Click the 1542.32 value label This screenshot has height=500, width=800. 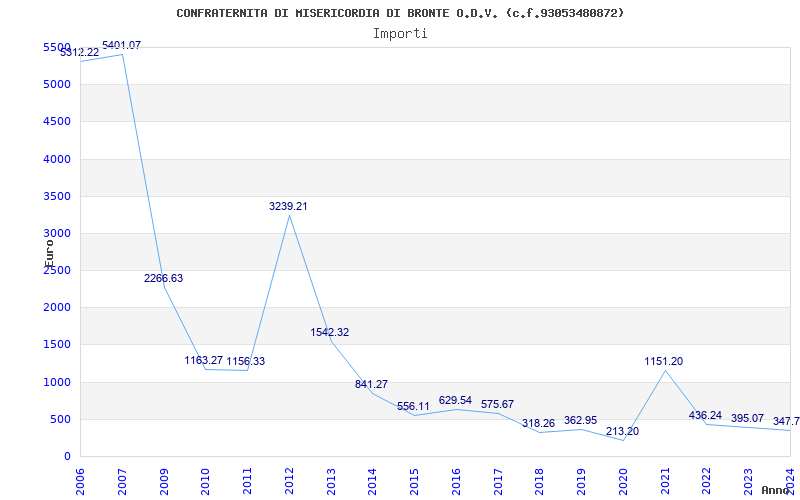click(x=330, y=332)
